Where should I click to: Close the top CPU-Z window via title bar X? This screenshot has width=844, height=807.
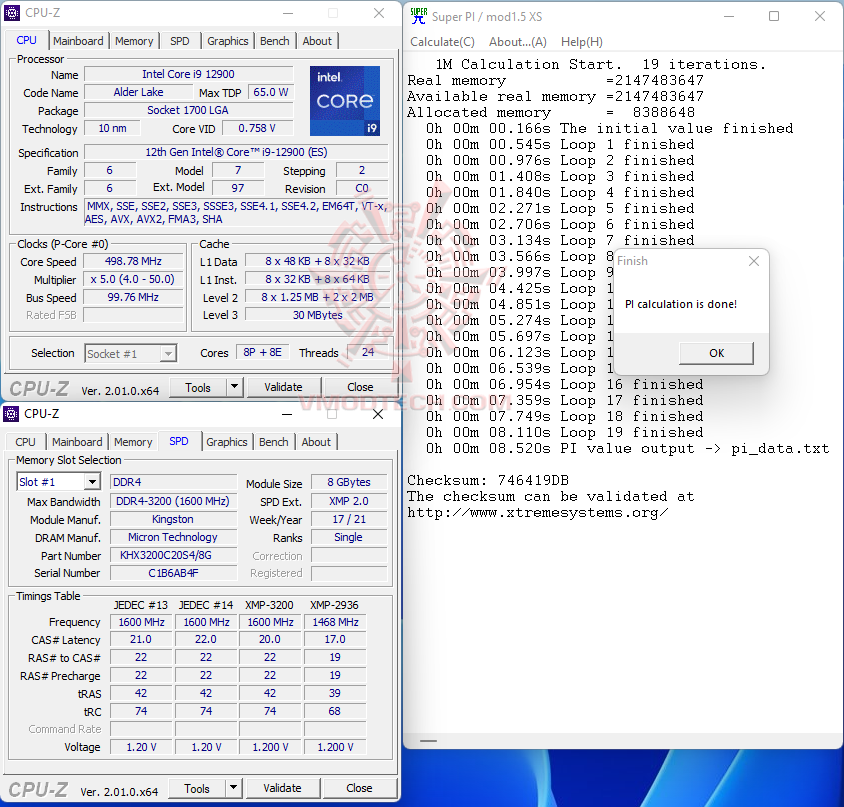tap(379, 13)
